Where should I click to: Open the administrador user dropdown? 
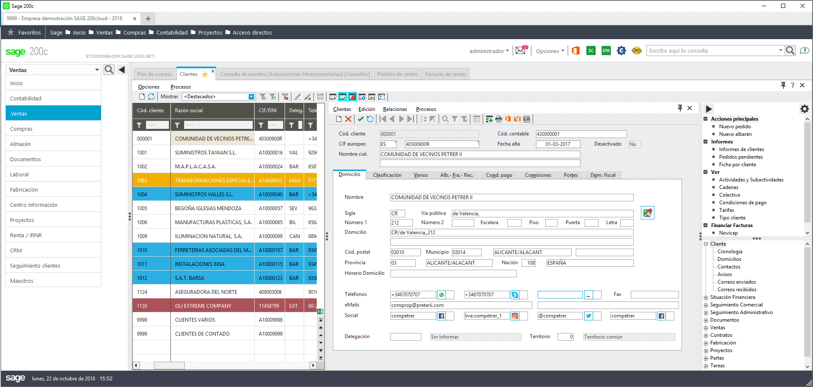click(x=489, y=51)
